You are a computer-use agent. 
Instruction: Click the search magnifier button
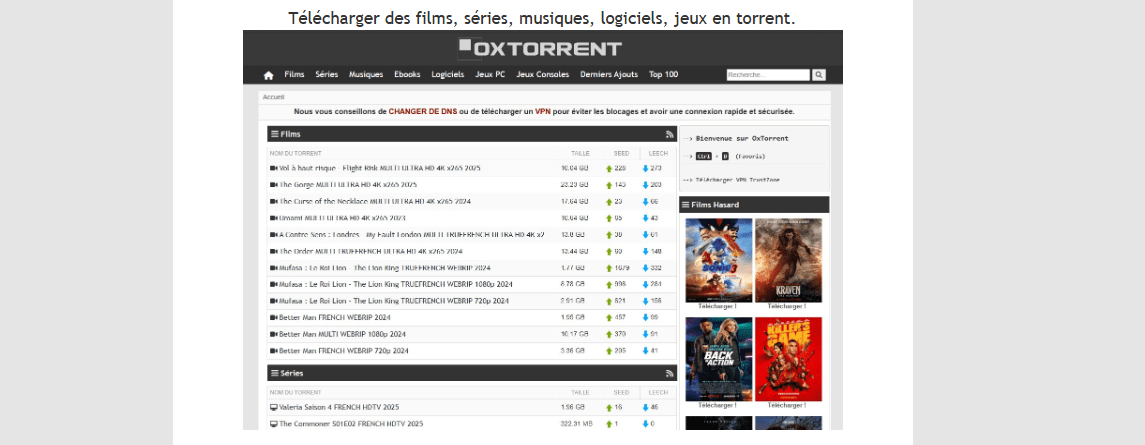pyautogui.click(x=819, y=75)
